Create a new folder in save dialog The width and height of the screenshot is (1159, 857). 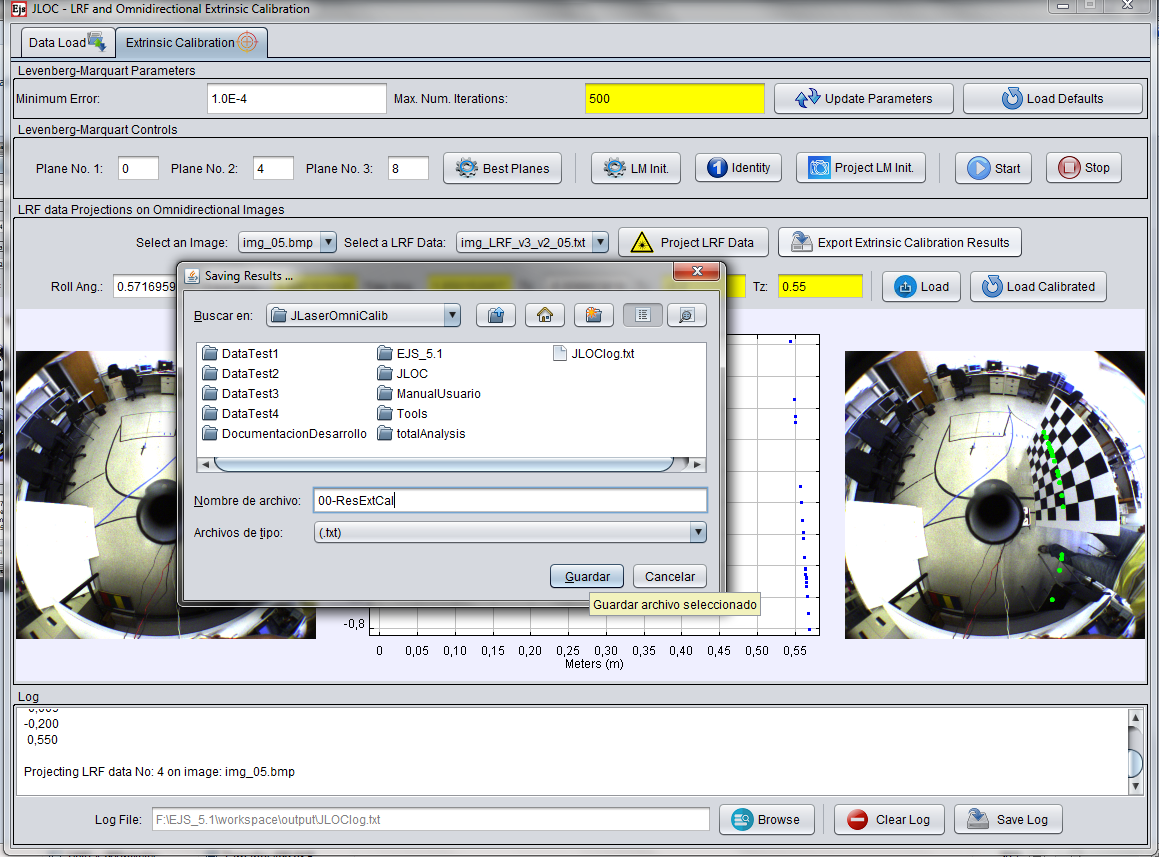(594, 315)
